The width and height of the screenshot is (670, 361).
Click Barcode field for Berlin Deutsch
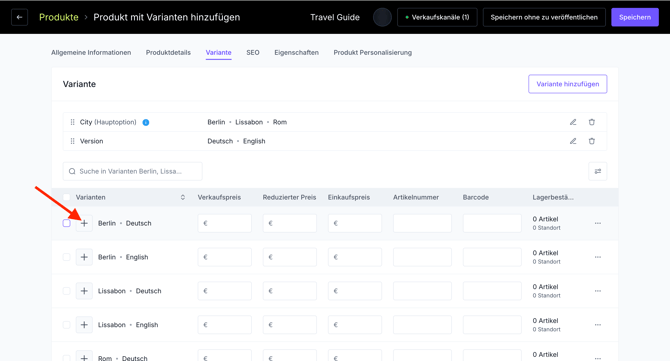[x=492, y=223]
